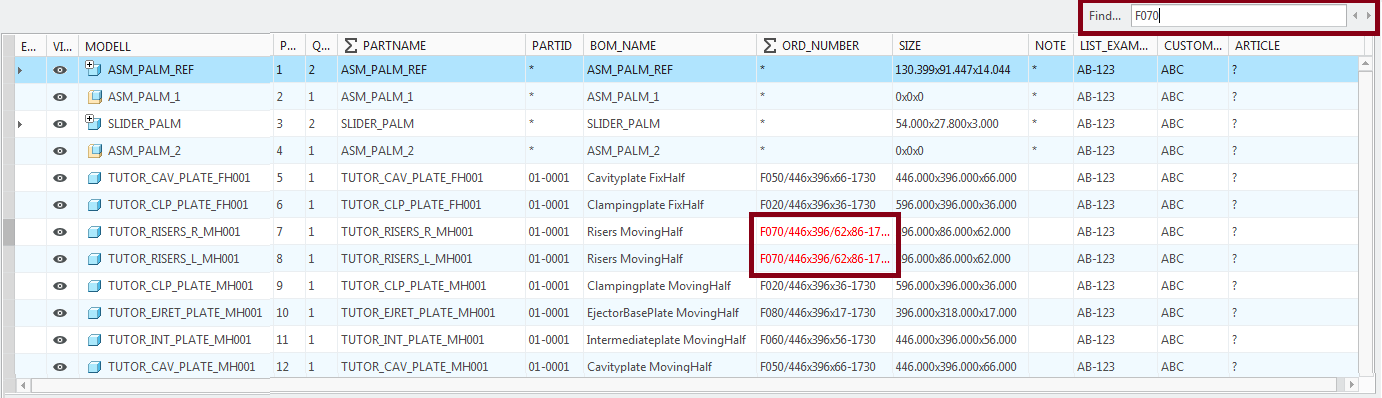
Task: Toggle visibility eye for ASM_PALM_REF row
Action: (61, 70)
